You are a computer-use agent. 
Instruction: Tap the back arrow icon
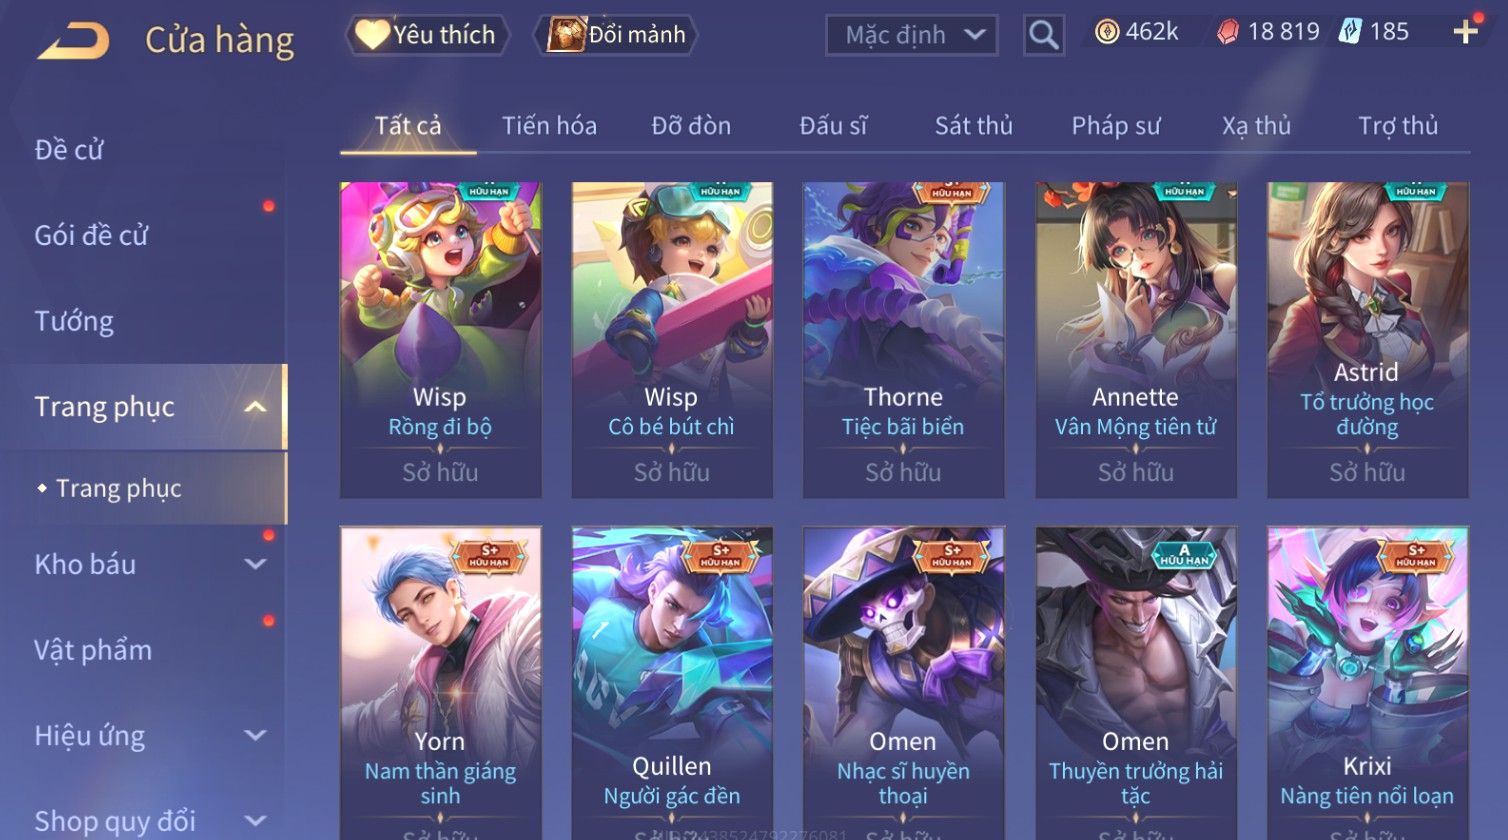(x=74, y=41)
